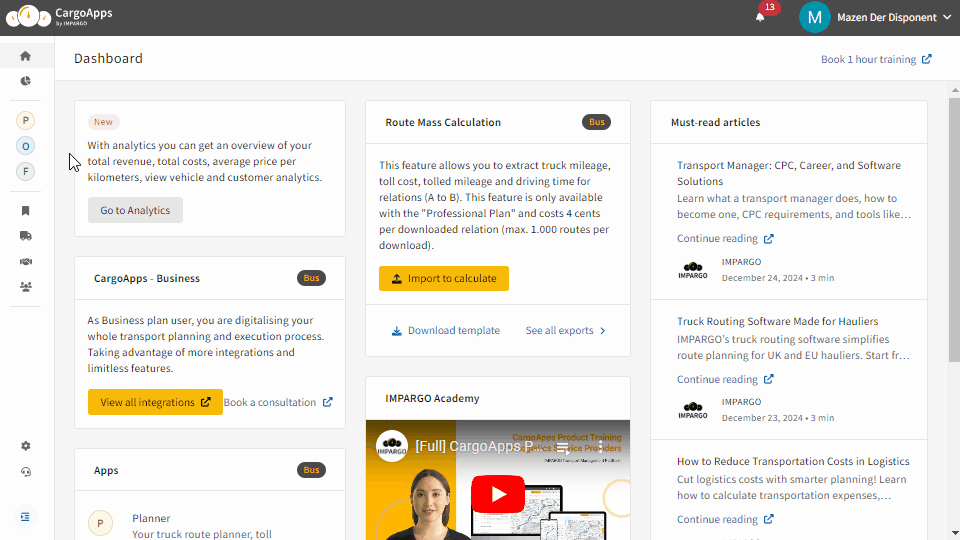Click the scrollbar down arrow

pos(954,533)
